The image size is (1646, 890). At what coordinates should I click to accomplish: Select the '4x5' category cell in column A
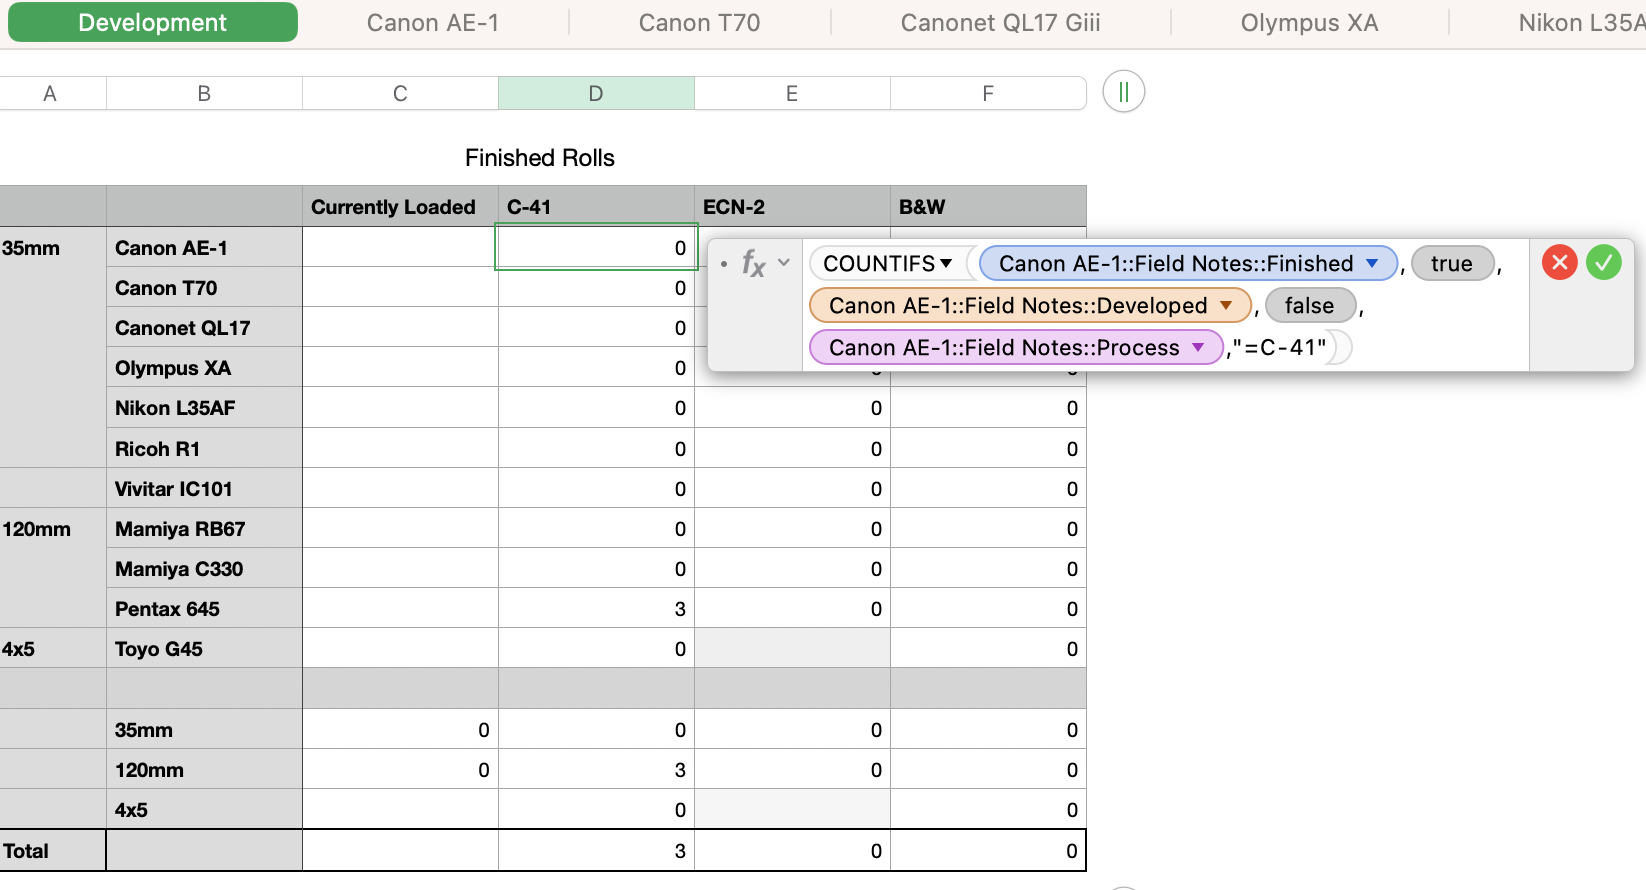(53, 648)
